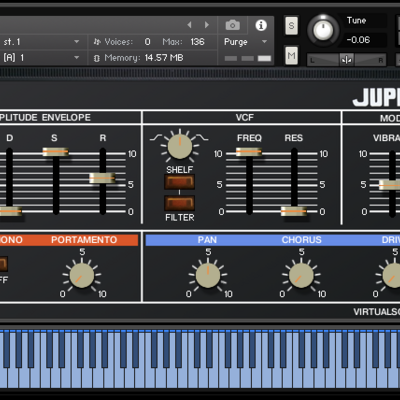Click the voices note icon beside Voices
This screenshot has height=400, width=400.
(x=97, y=42)
